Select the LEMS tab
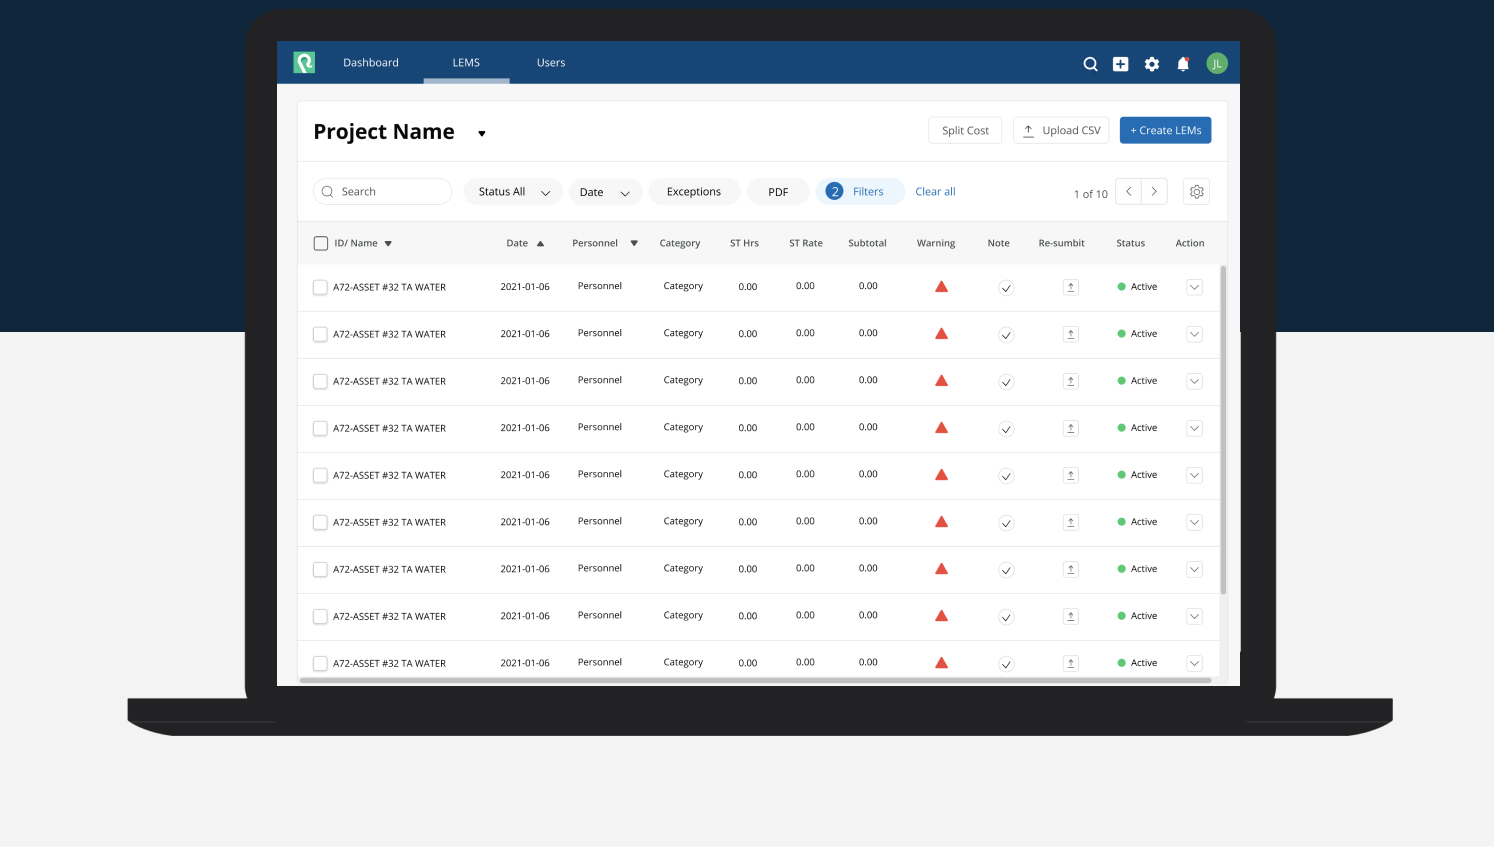 point(466,63)
